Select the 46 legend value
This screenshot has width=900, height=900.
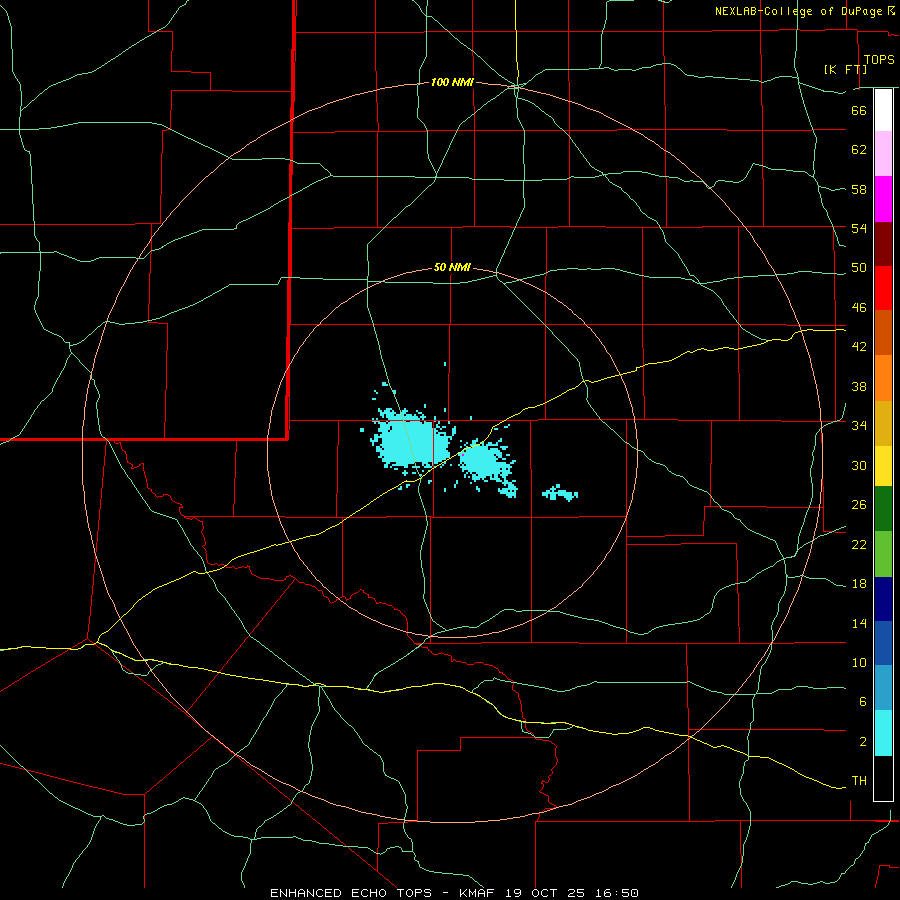pos(859,308)
